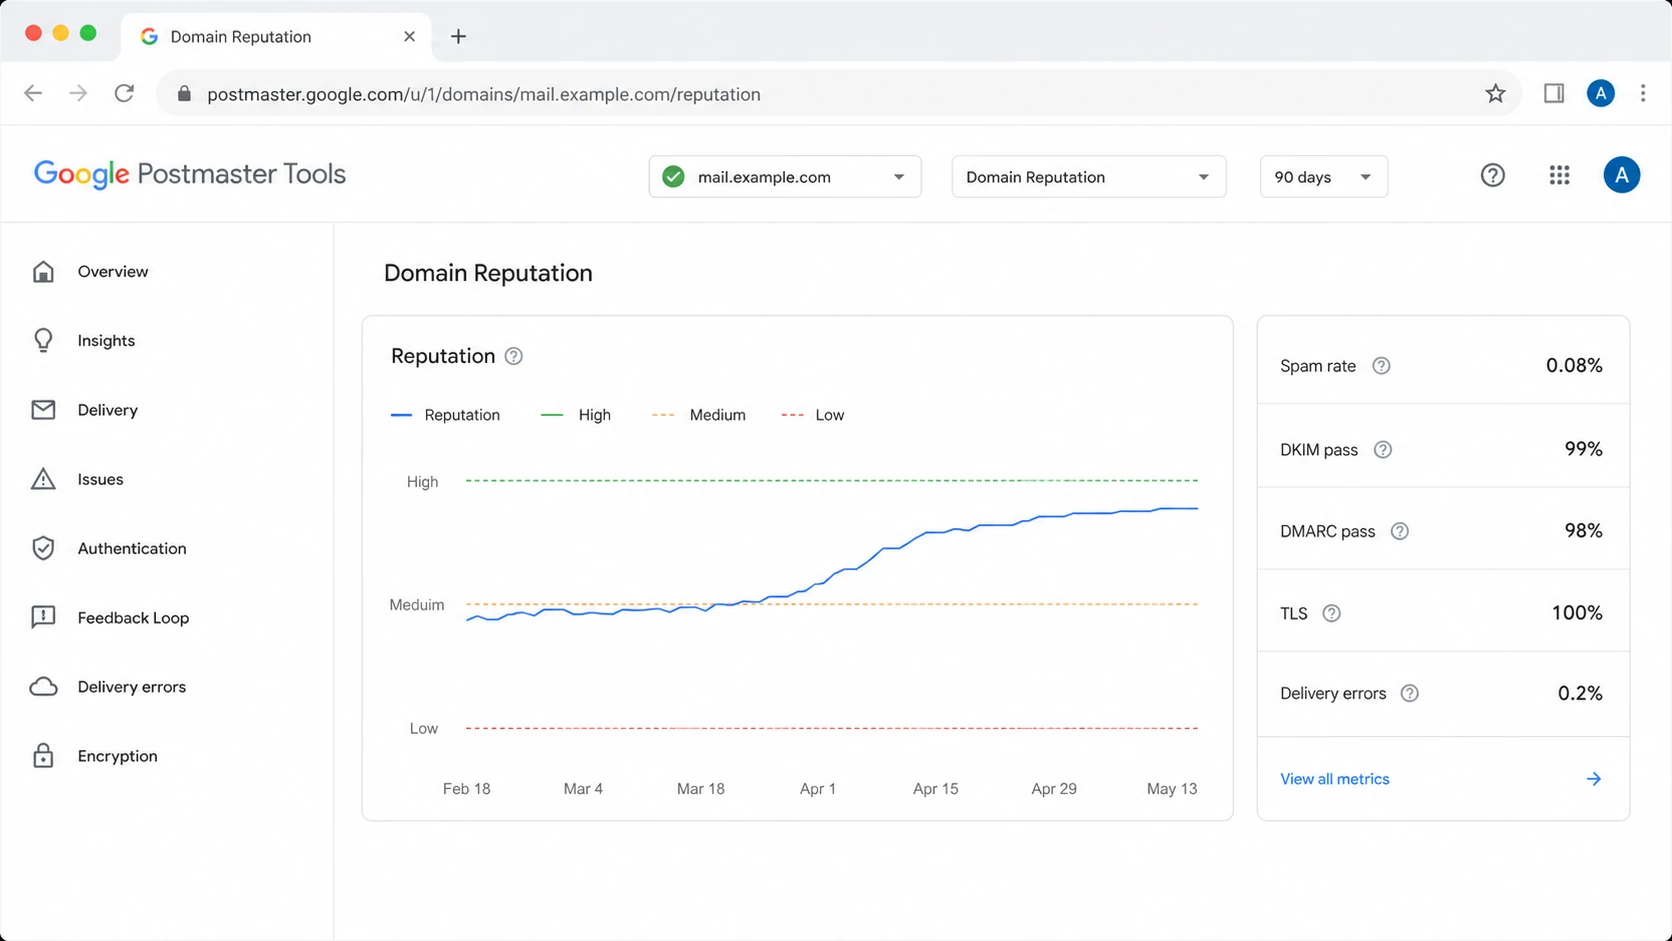
Task: Click help icon next to DMARC pass
Action: click(1400, 531)
